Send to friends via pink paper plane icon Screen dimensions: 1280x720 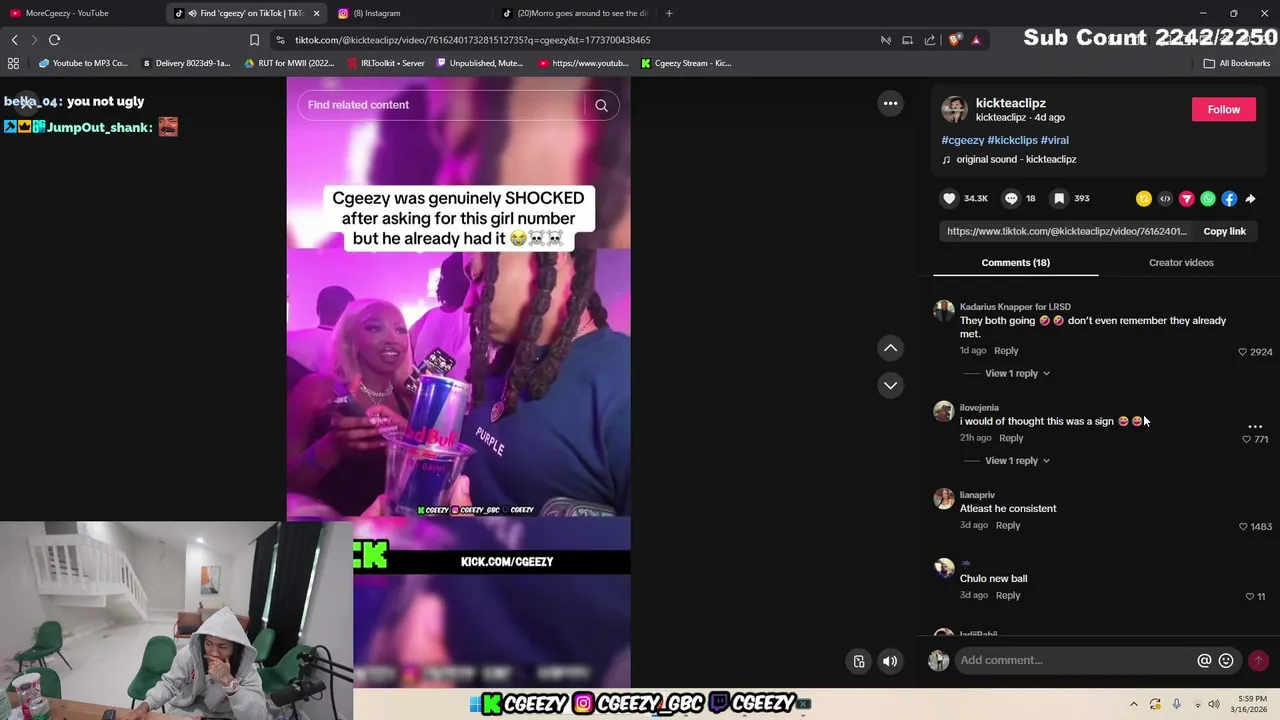tap(1186, 199)
